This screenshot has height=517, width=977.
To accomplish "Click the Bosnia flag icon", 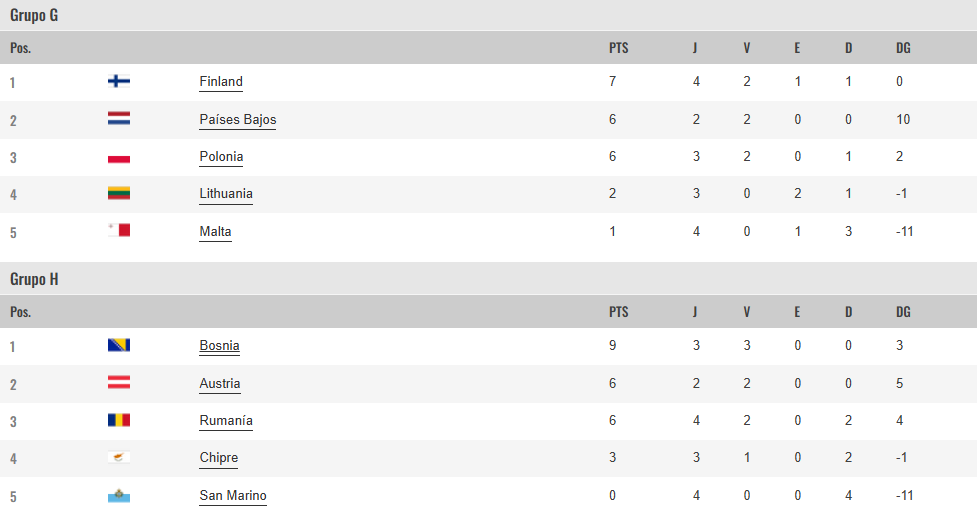I will [119, 345].
